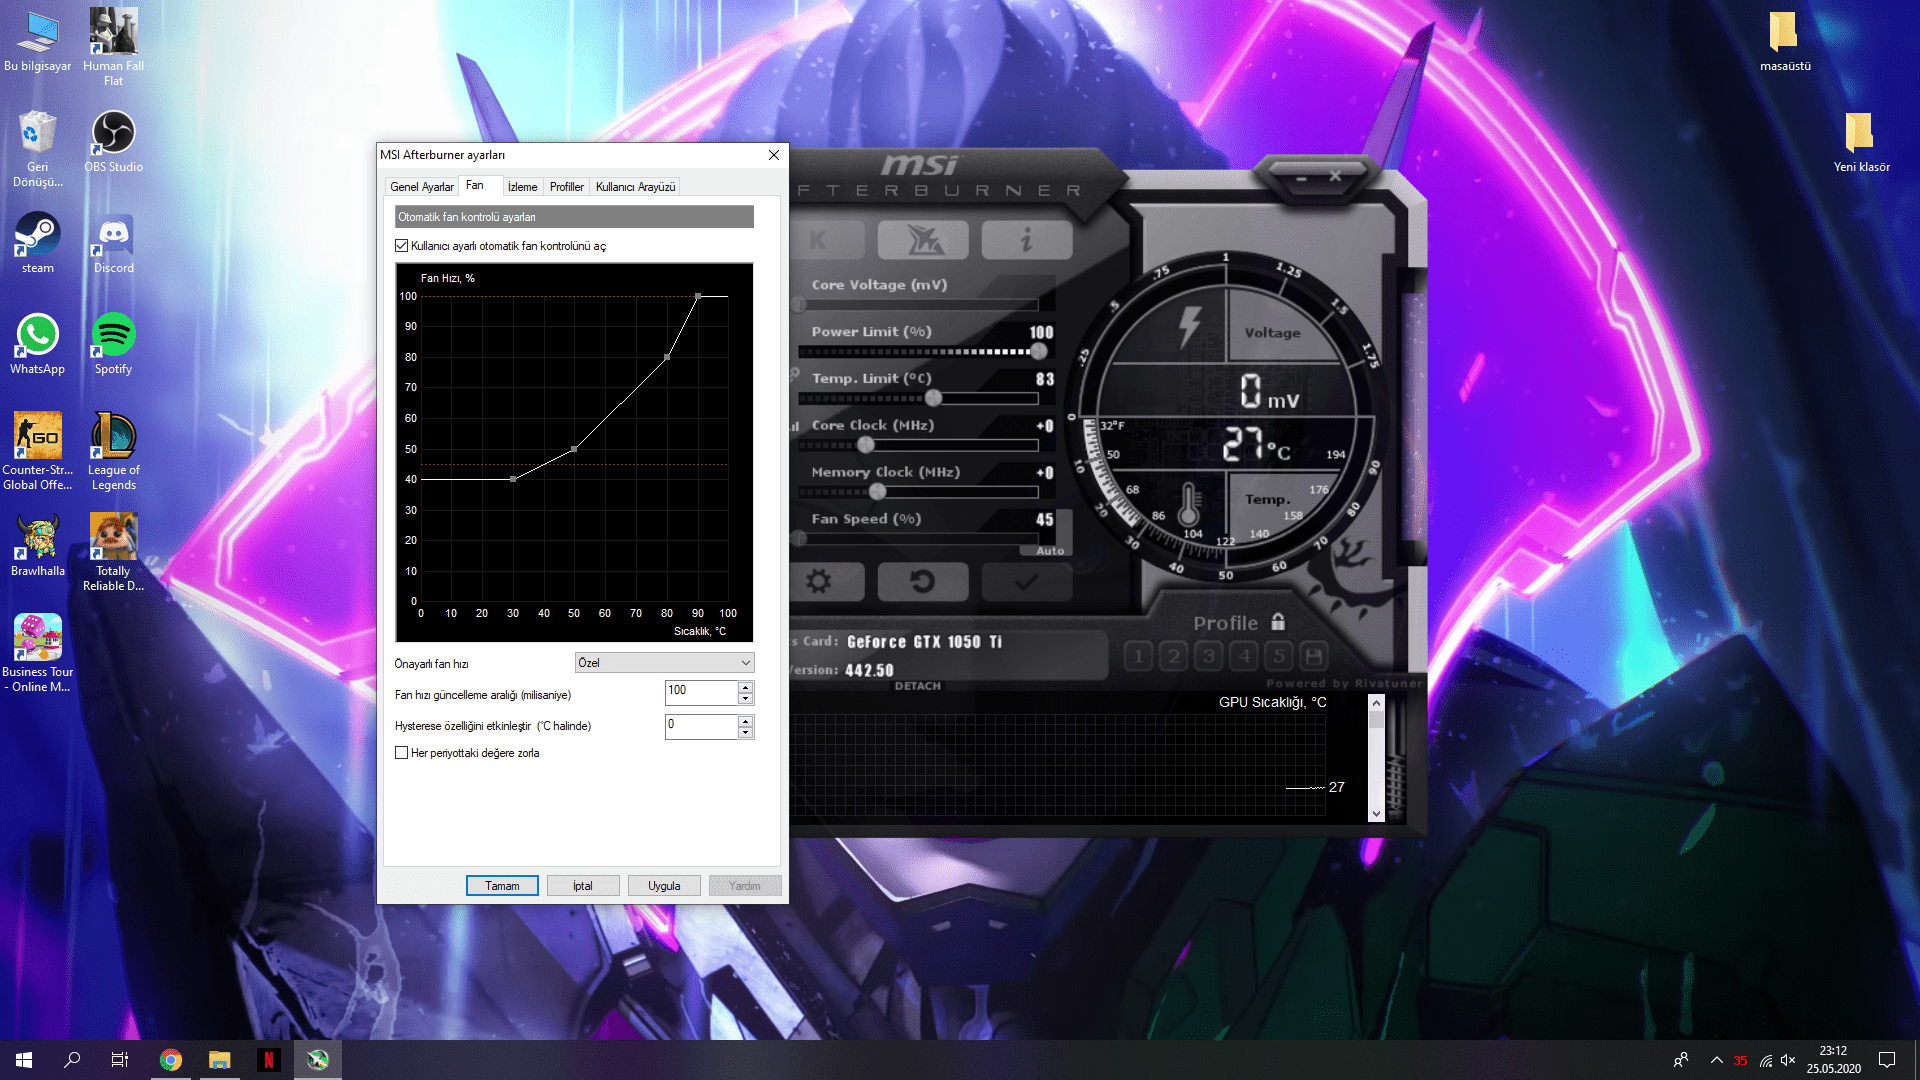Open the Genel Ayarlar tab
1920x1080 pixels.
422,187
